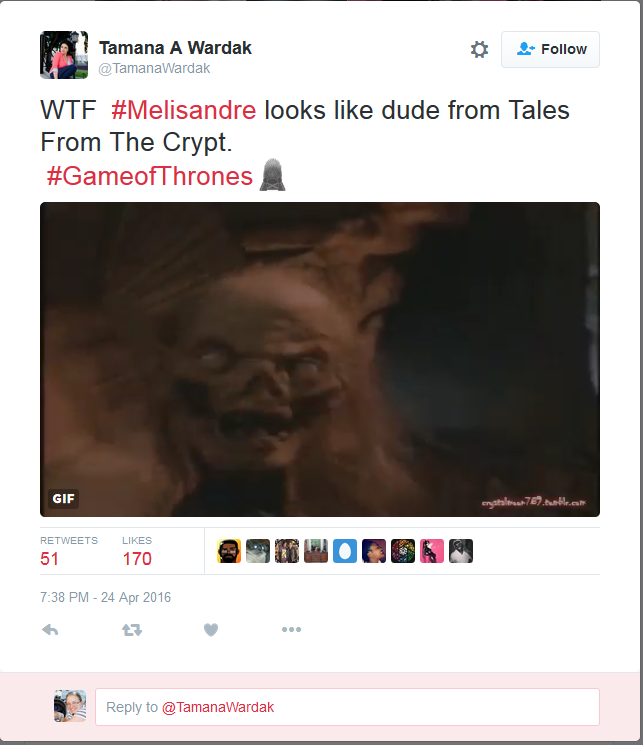Open the gear settings menu

point(479,49)
